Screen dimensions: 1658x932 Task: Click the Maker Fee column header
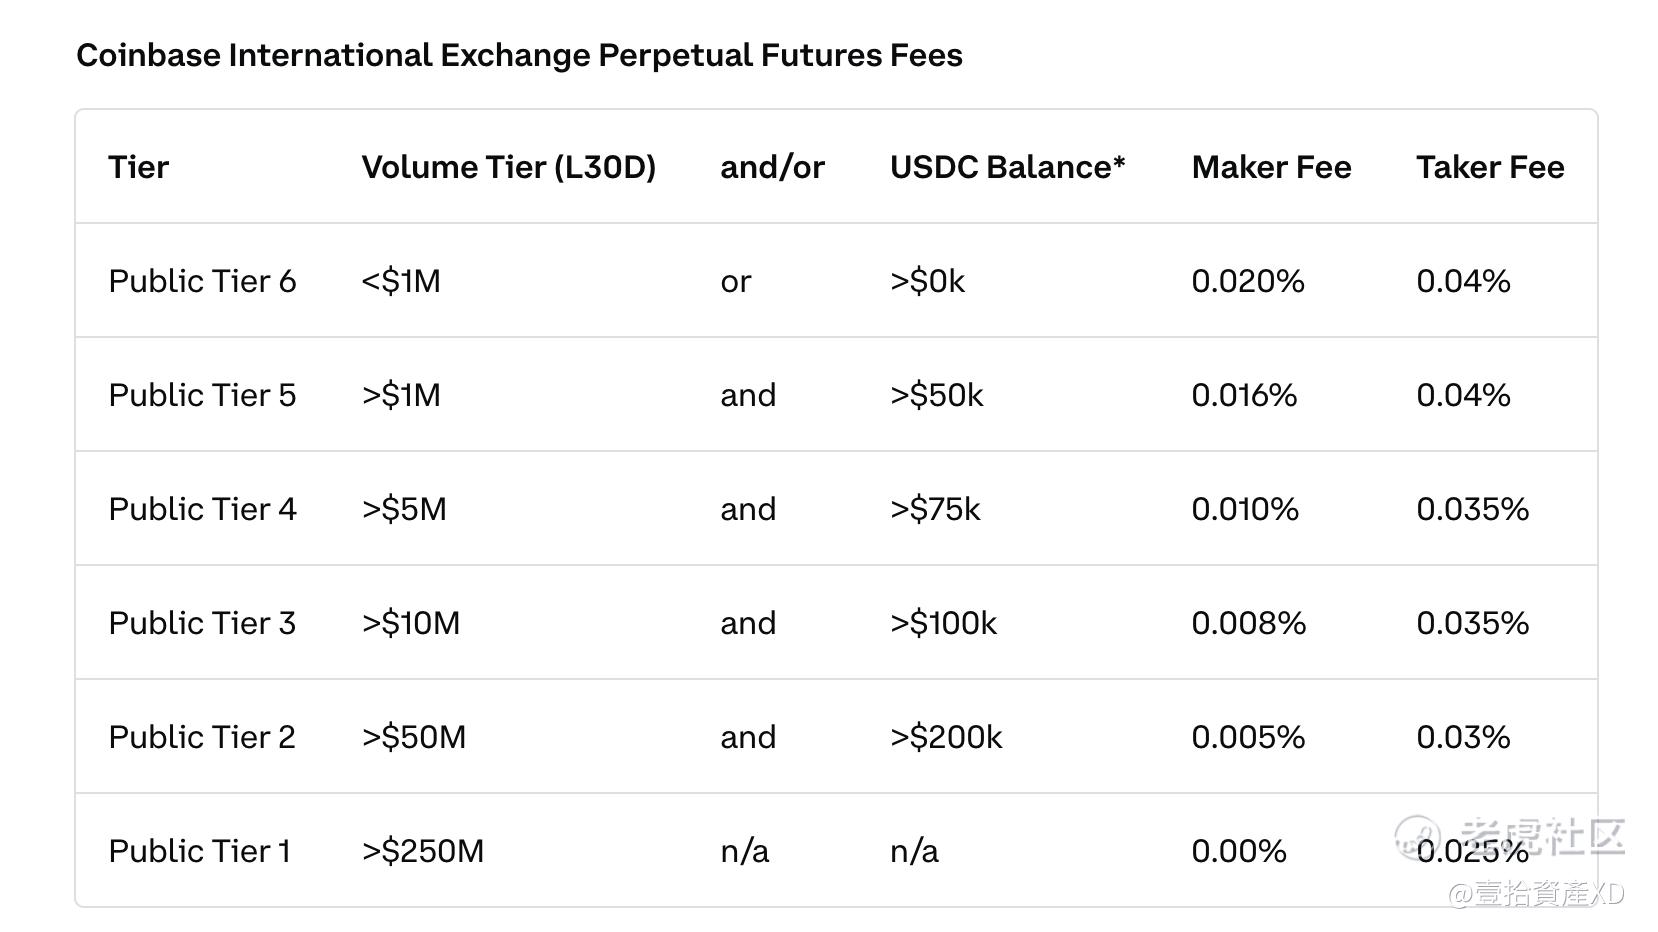click(x=1271, y=167)
